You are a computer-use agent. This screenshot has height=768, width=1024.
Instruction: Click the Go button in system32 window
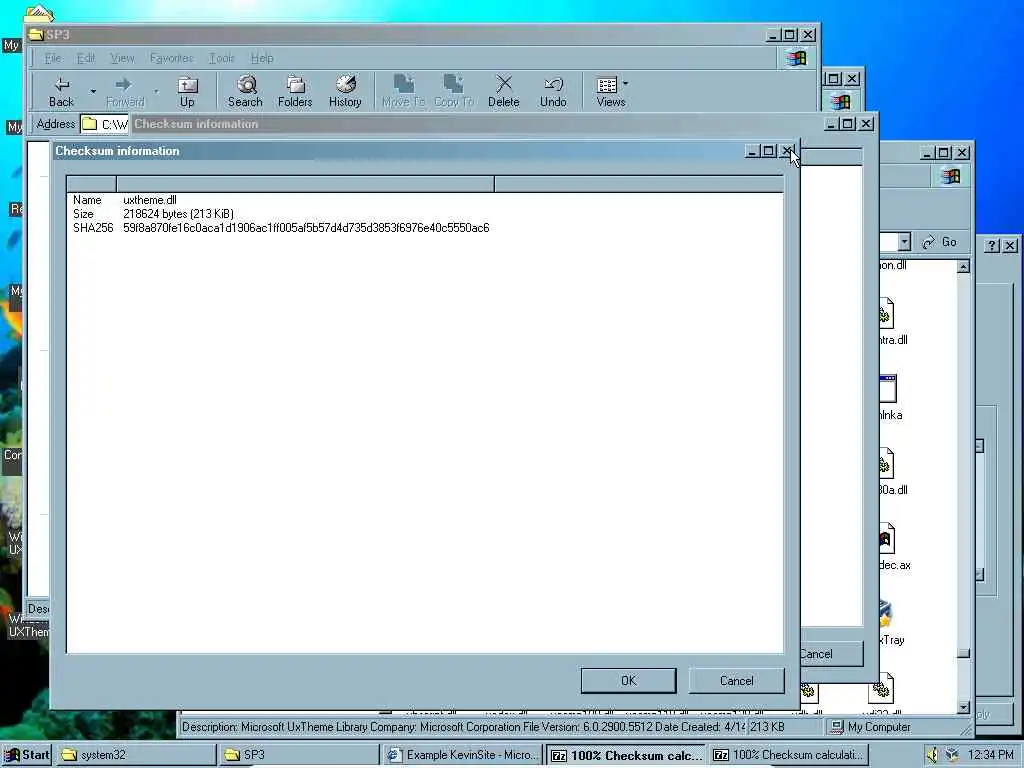coord(940,242)
